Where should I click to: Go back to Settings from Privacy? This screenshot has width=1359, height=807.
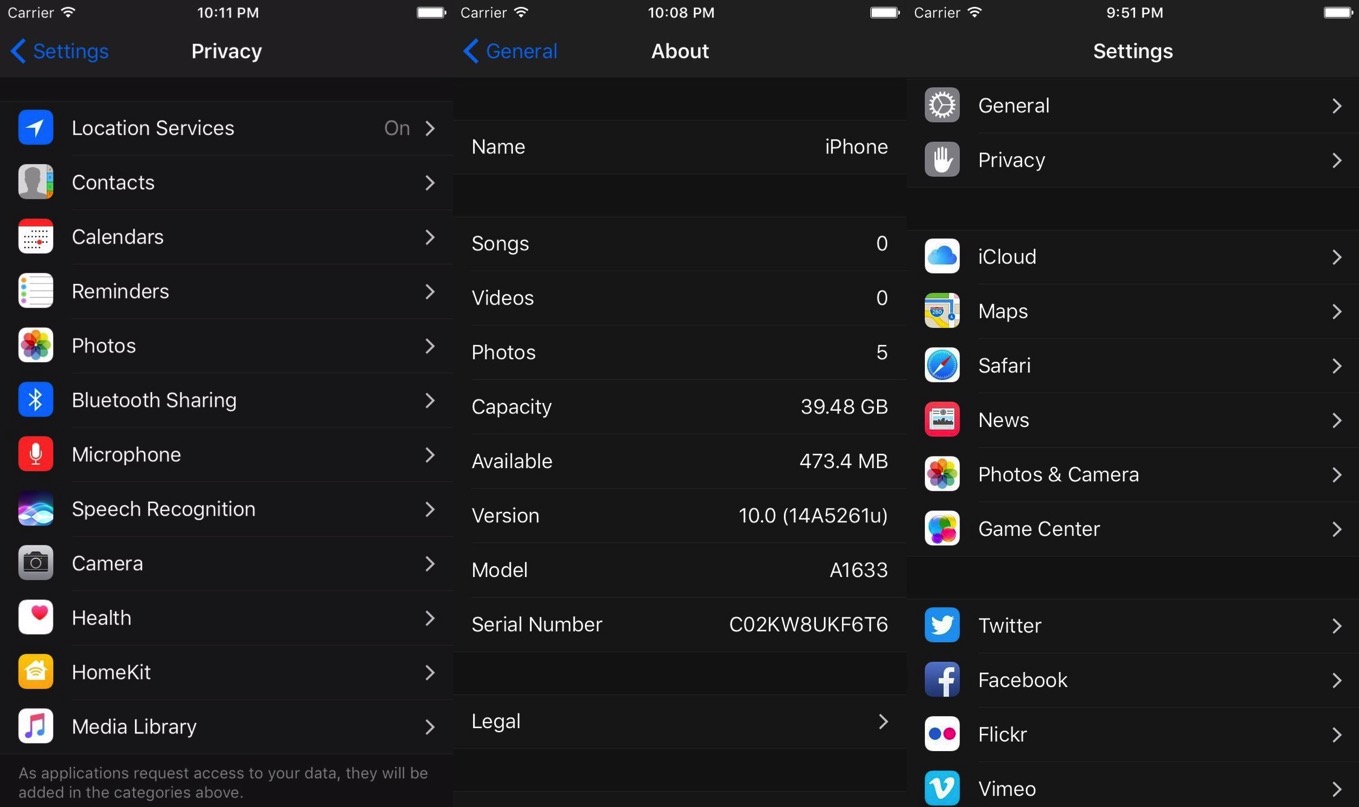tap(59, 51)
